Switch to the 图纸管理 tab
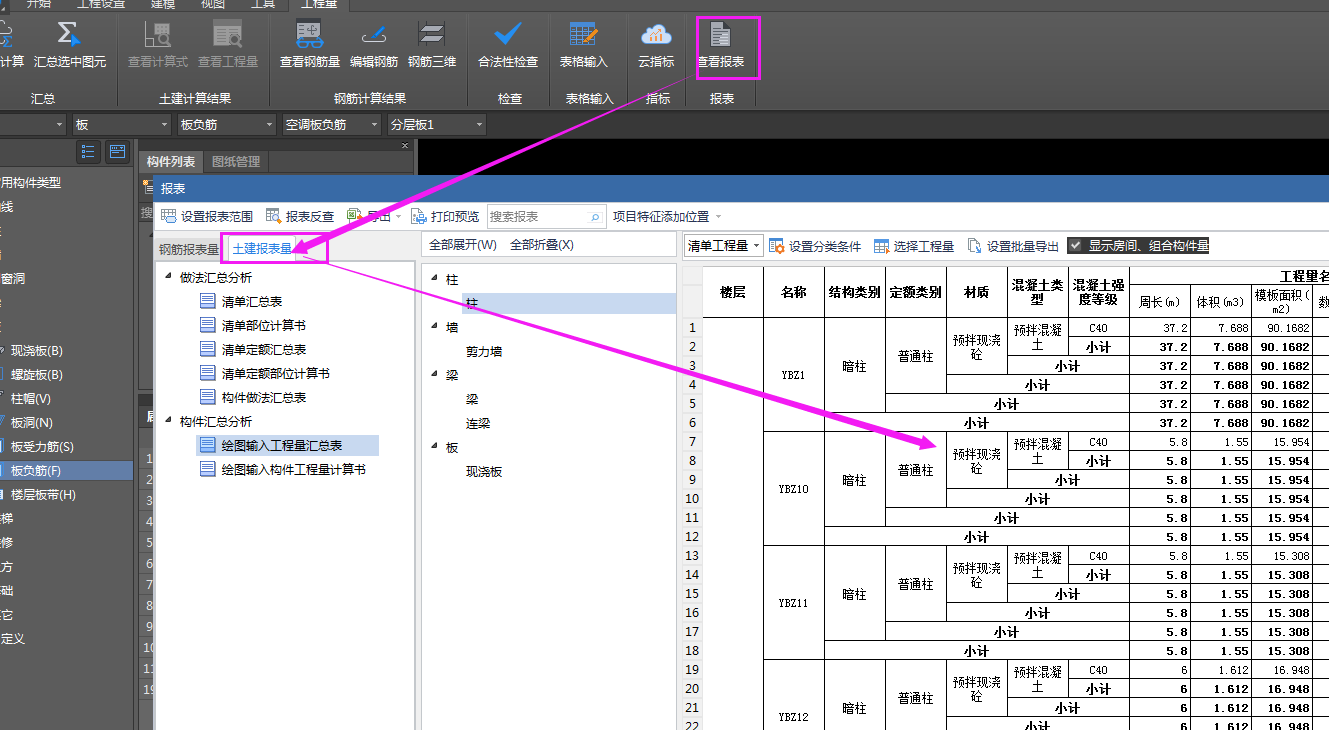Screen dimensions: 1329x730 click(x=236, y=162)
